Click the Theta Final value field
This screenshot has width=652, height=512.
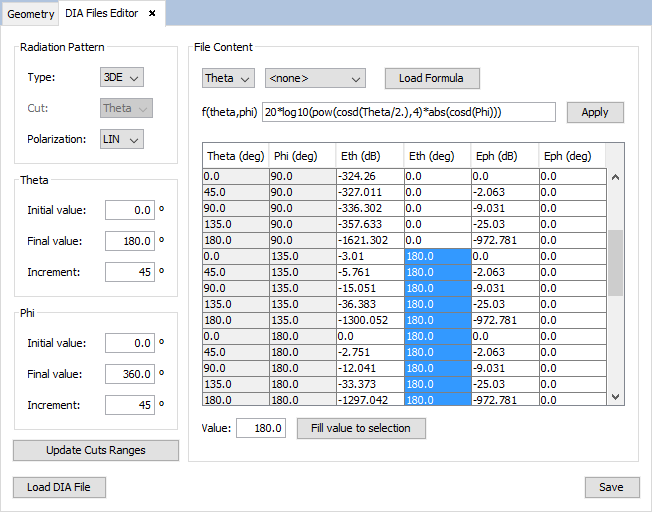click(130, 241)
